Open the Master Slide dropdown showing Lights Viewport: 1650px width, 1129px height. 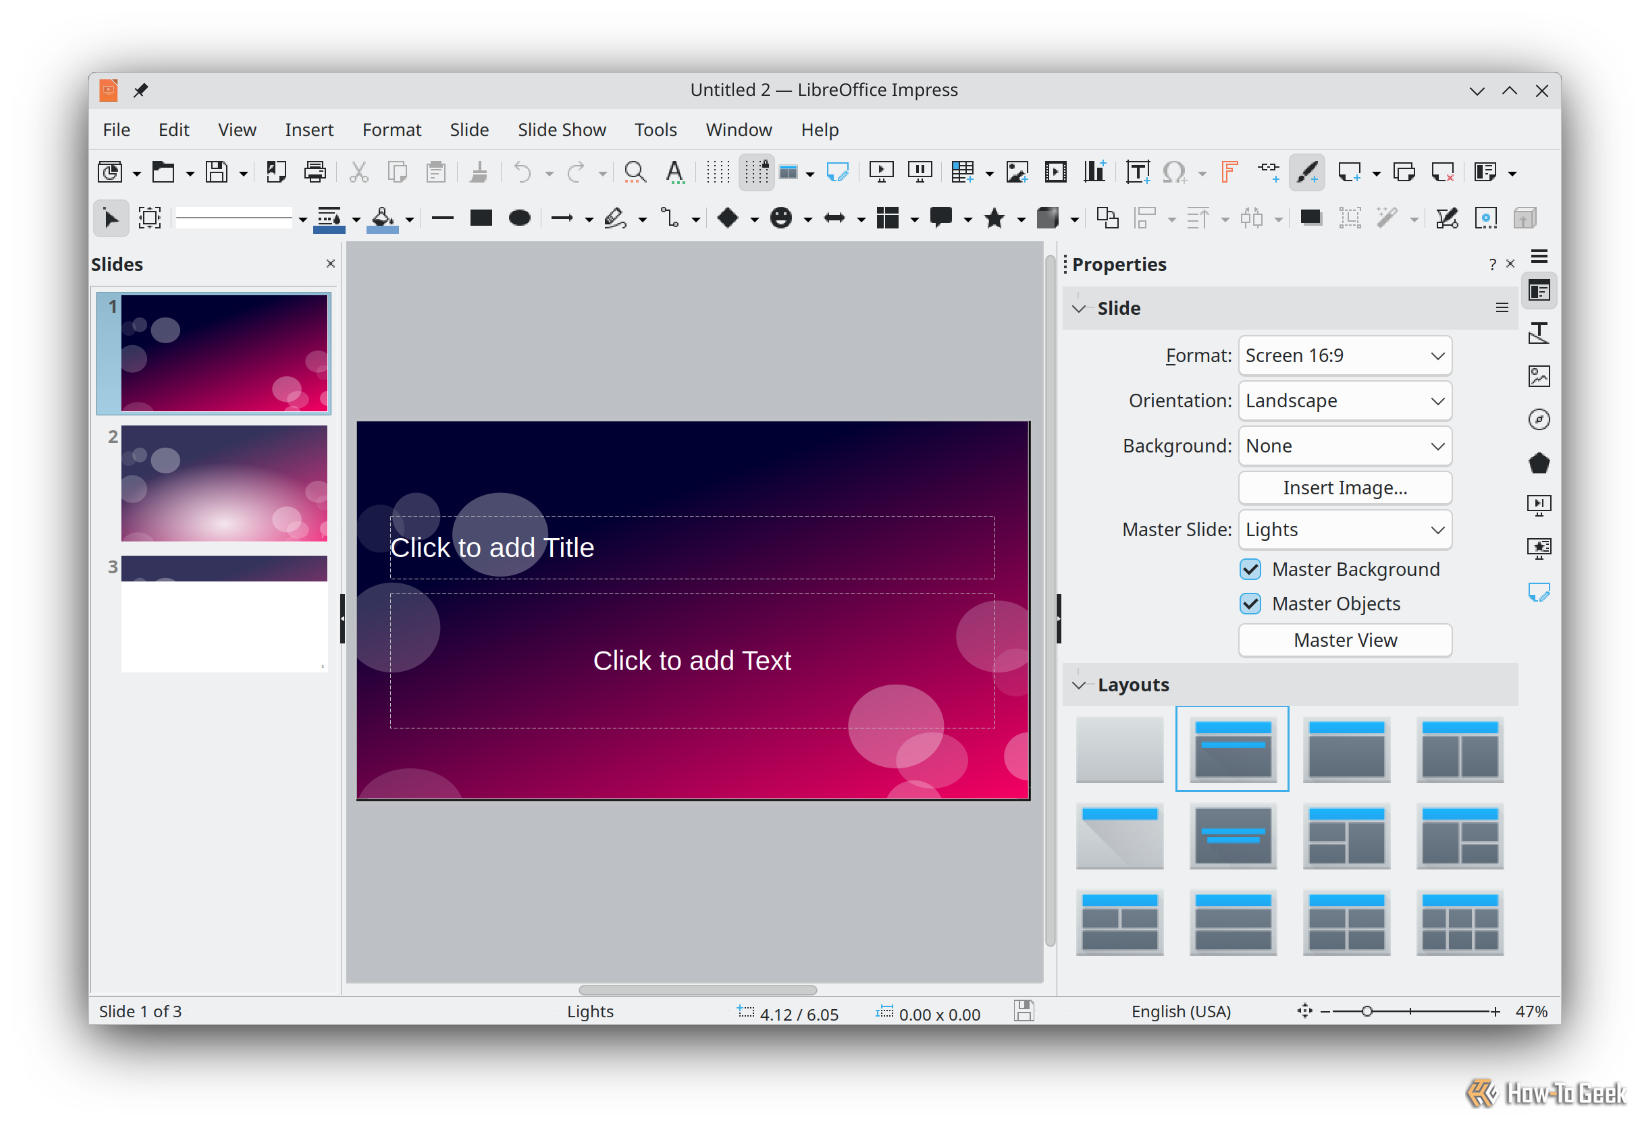point(1344,529)
